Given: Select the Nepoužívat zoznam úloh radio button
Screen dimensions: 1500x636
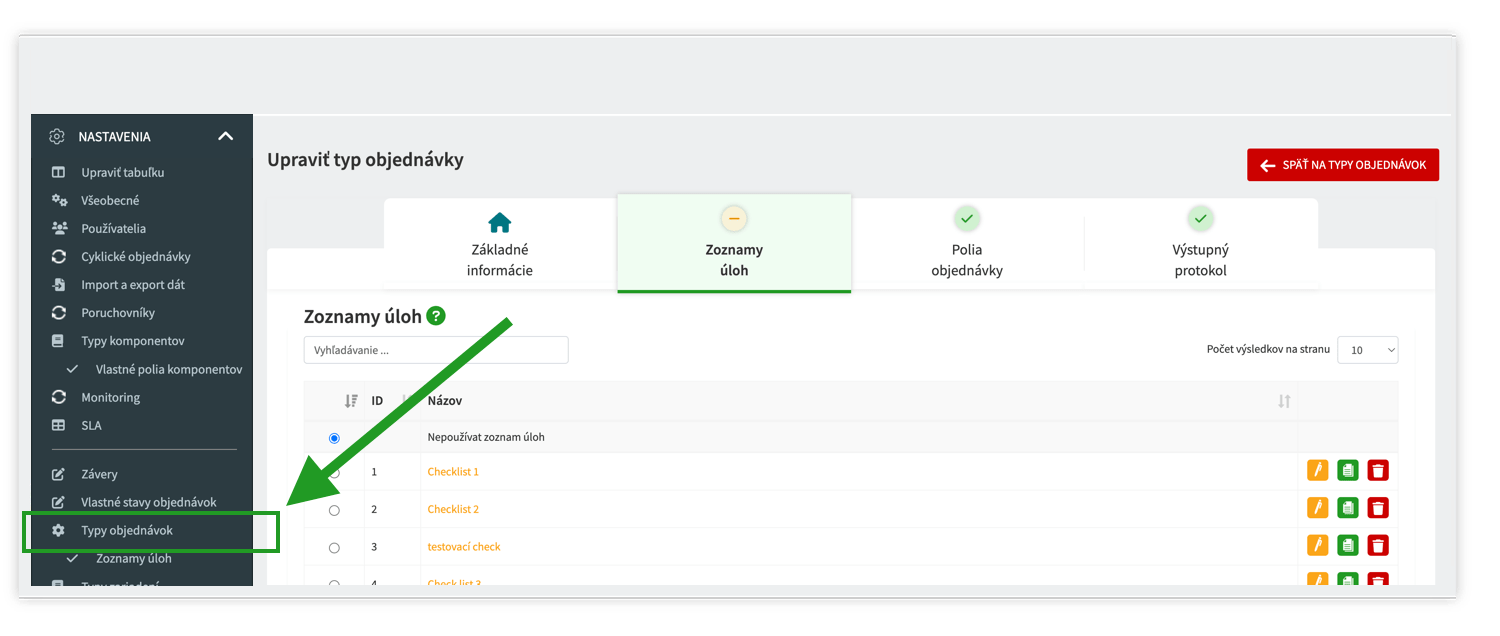Looking at the screenshot, I should pyautogui.click(x=334, y=438).
